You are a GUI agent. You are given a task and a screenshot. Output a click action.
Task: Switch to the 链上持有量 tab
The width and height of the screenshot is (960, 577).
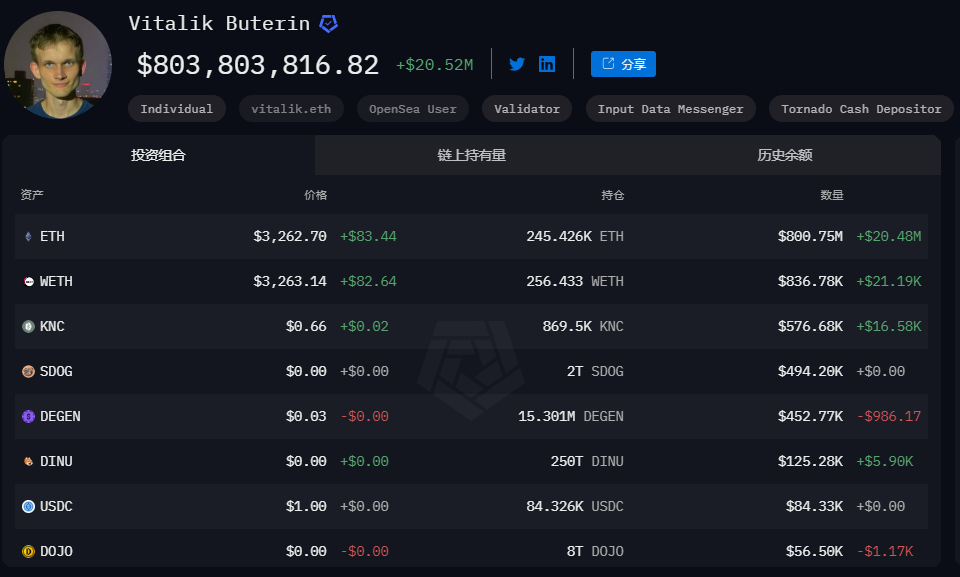[472, 156]
